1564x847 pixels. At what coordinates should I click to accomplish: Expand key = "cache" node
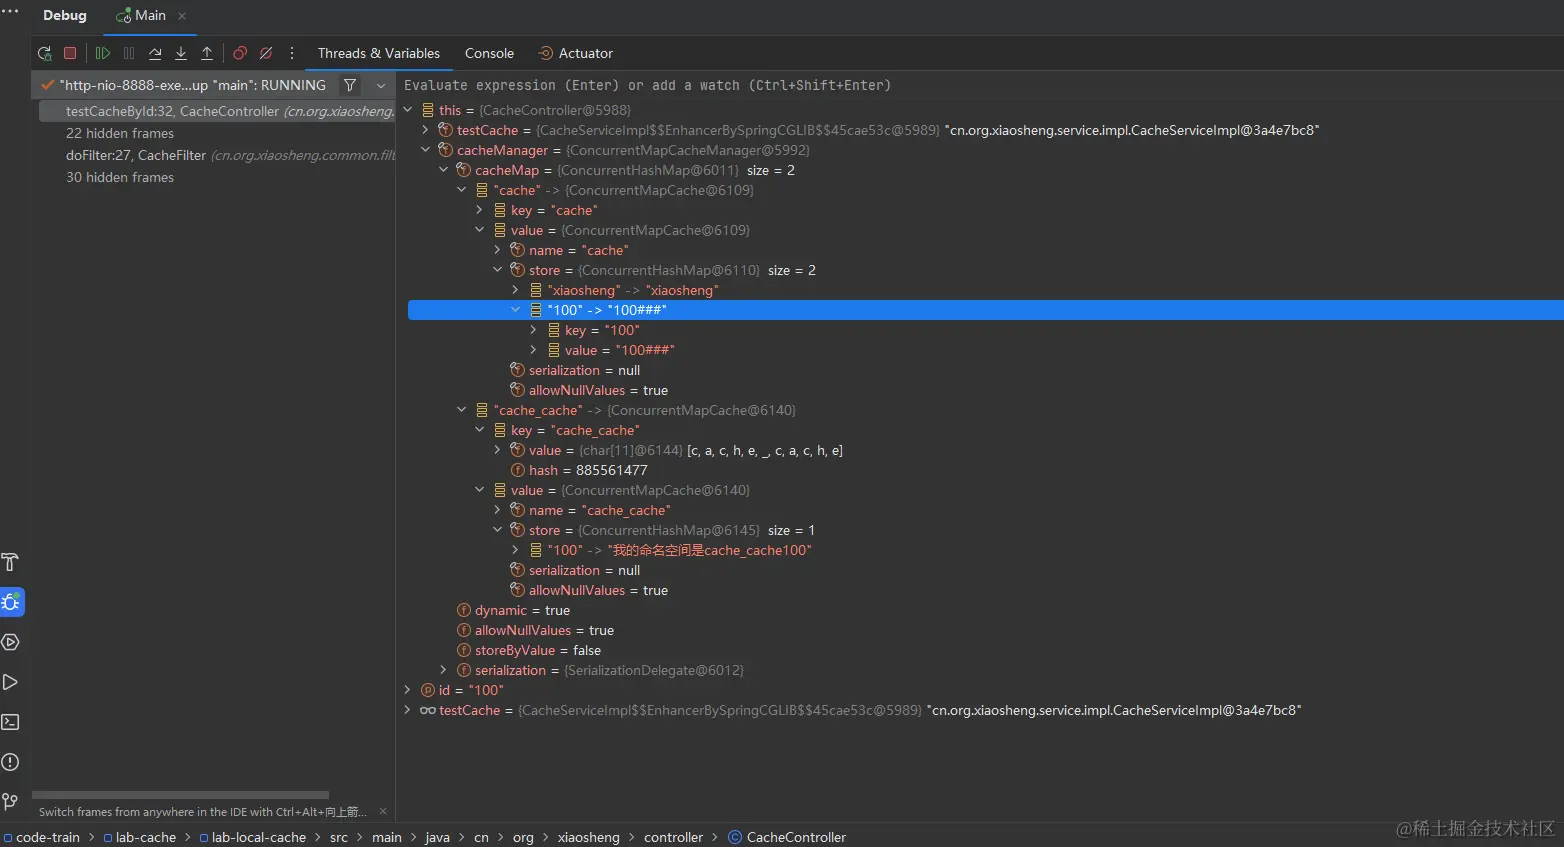click(480, 210)
